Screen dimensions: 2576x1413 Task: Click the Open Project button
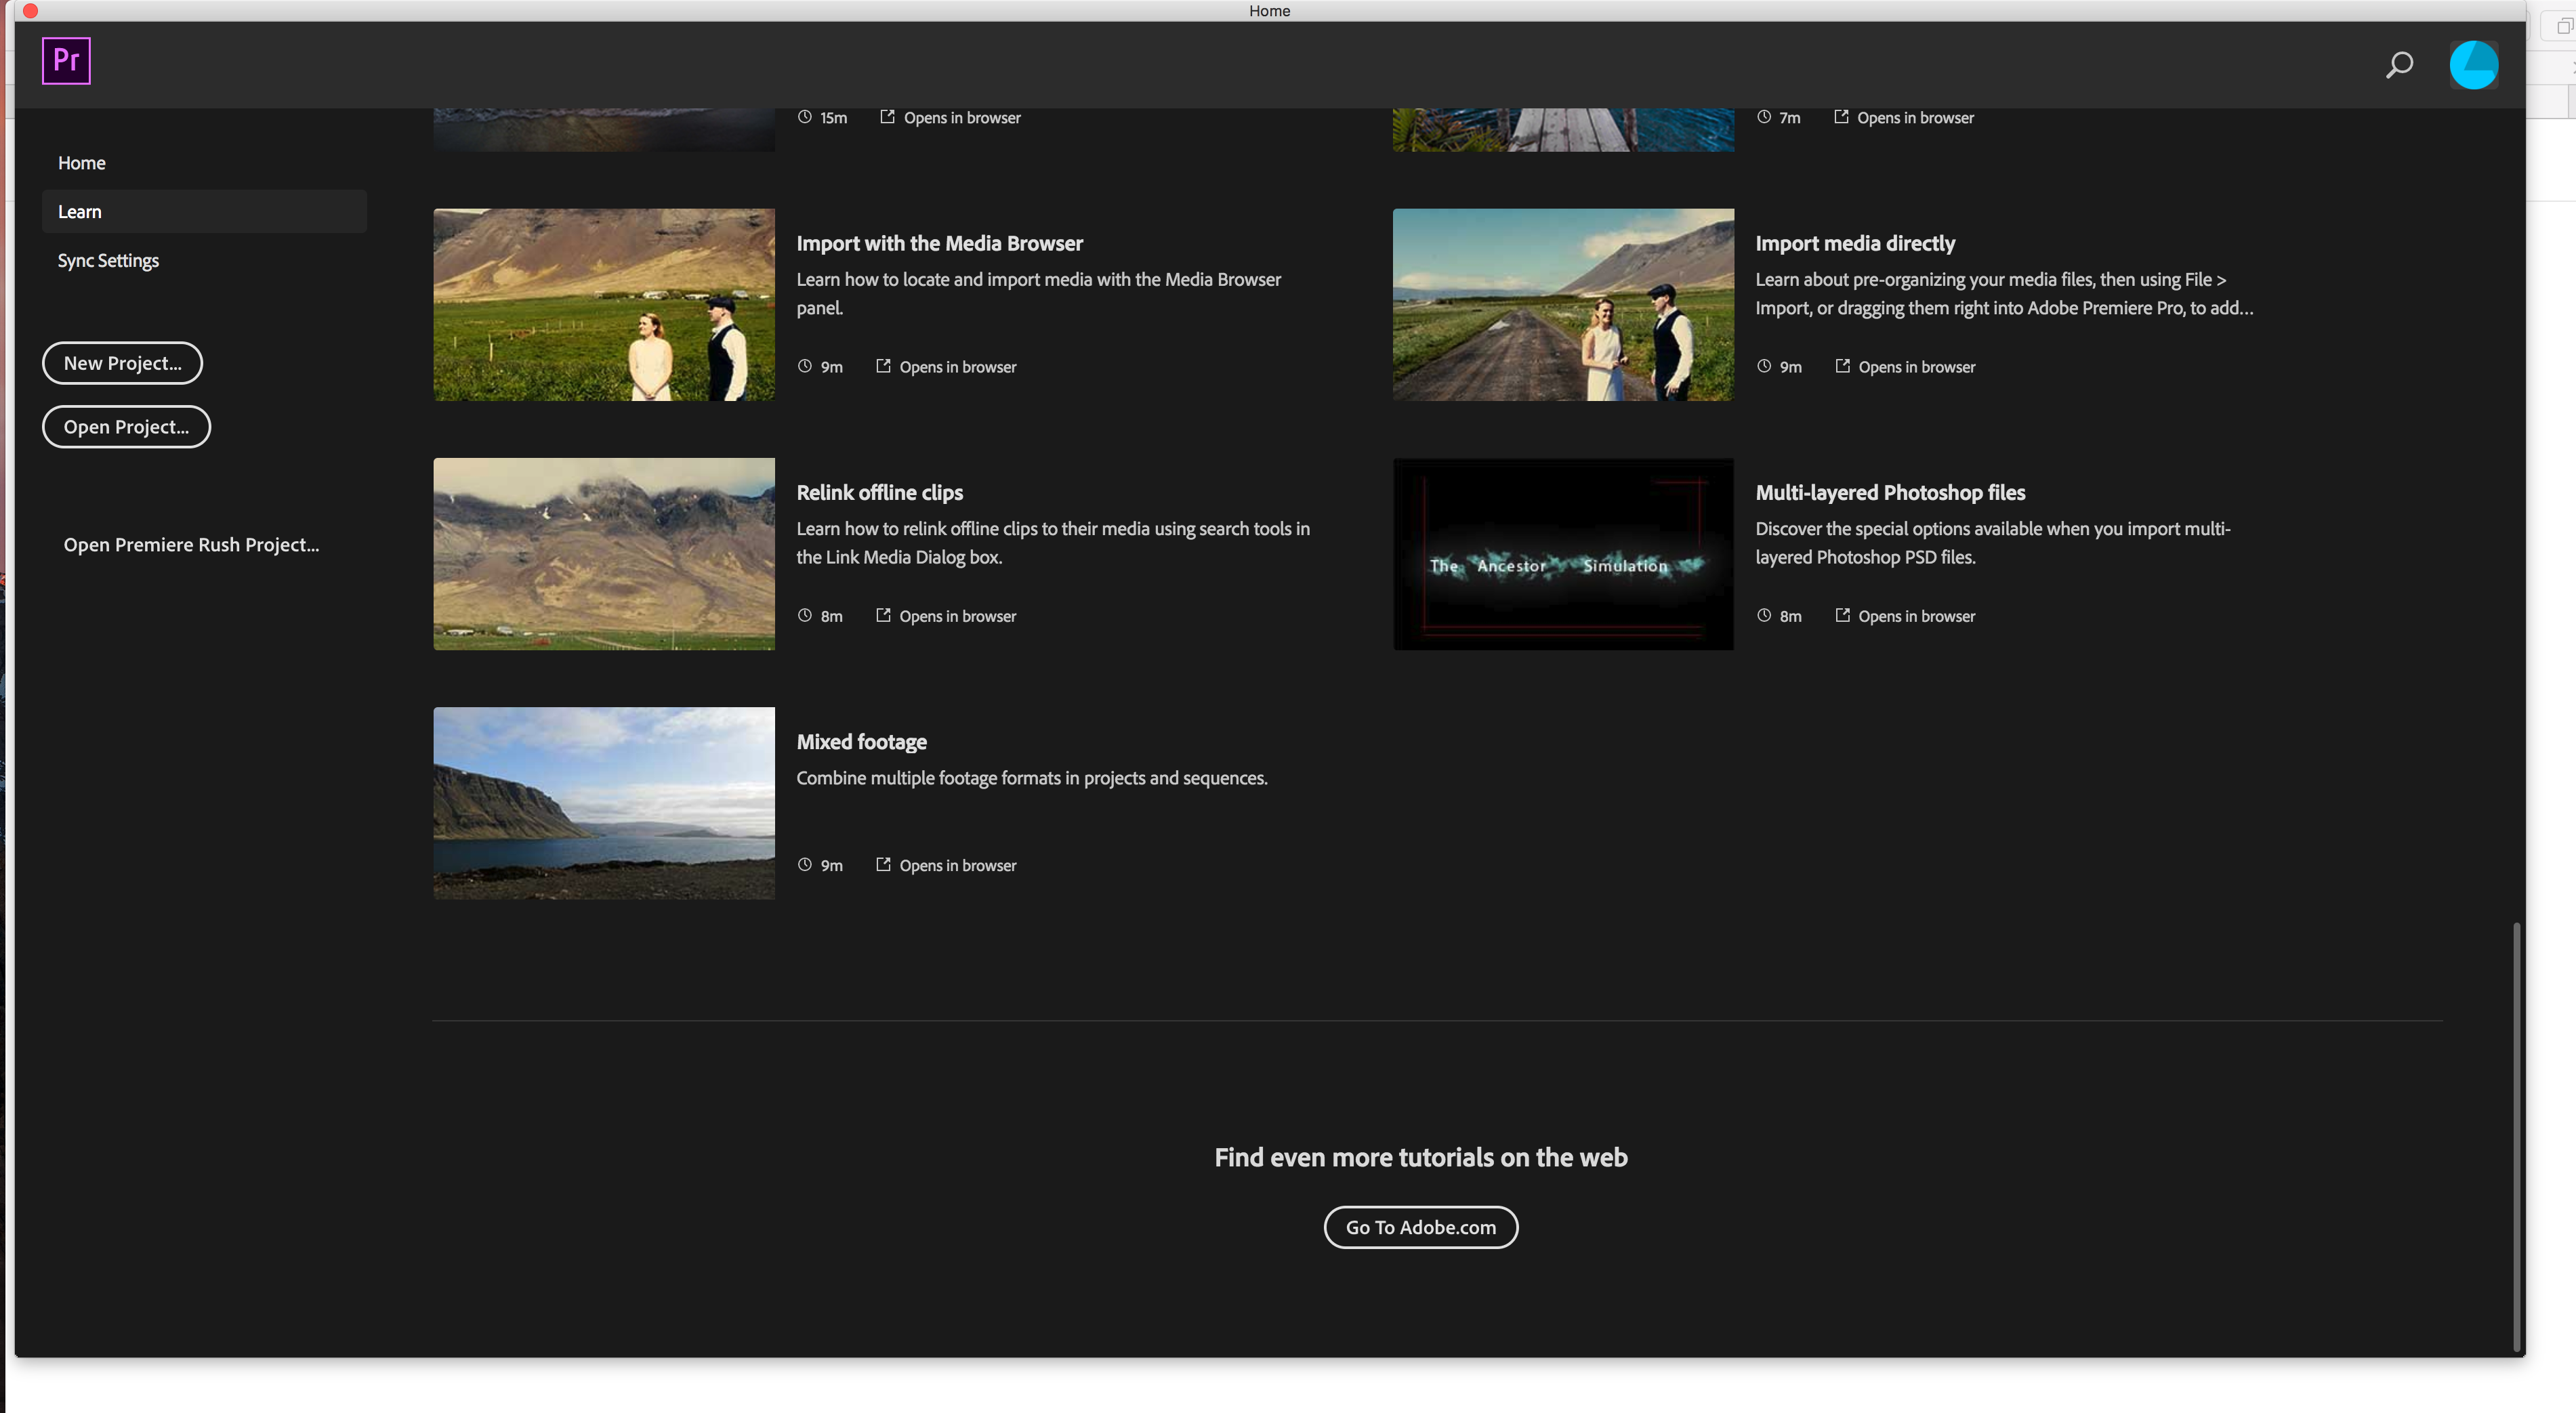pyautogui.click(x=126, y=426)
